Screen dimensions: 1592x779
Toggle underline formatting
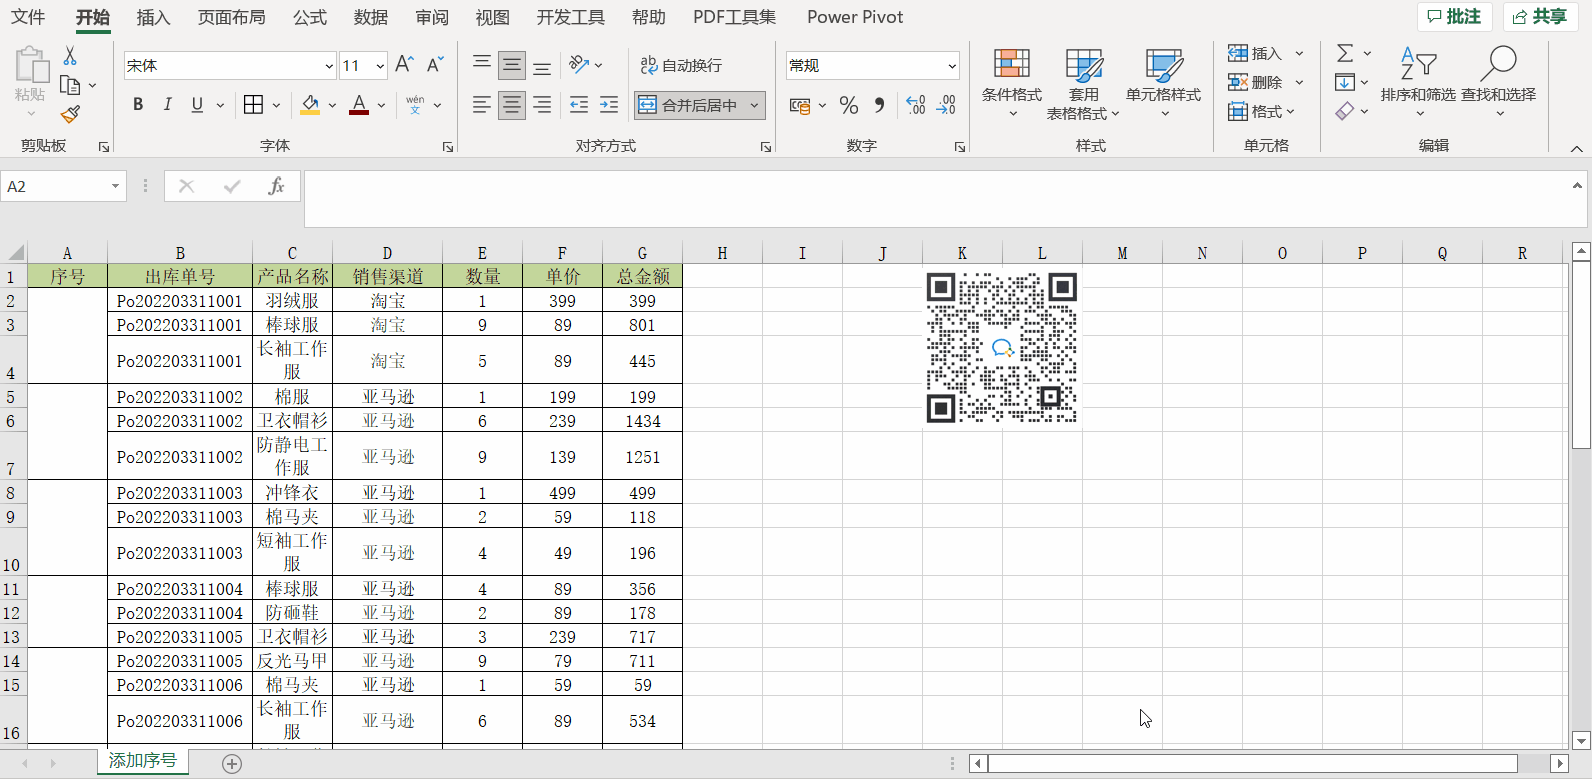coord(197,105)
